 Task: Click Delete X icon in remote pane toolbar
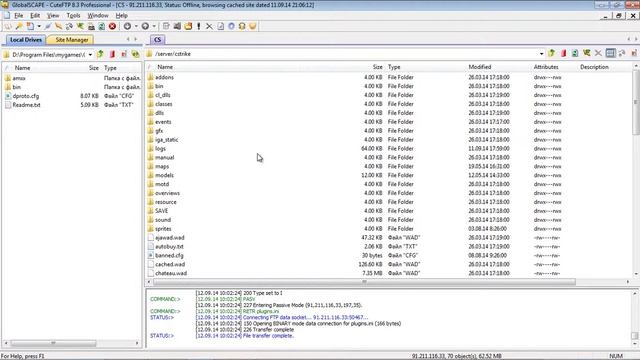(x=598, y=53)
